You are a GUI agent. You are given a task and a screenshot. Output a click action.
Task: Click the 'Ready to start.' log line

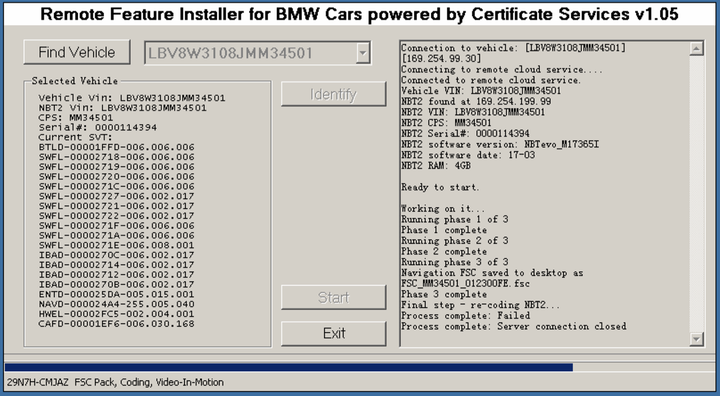pyautogui.click(x=440, y=187)
